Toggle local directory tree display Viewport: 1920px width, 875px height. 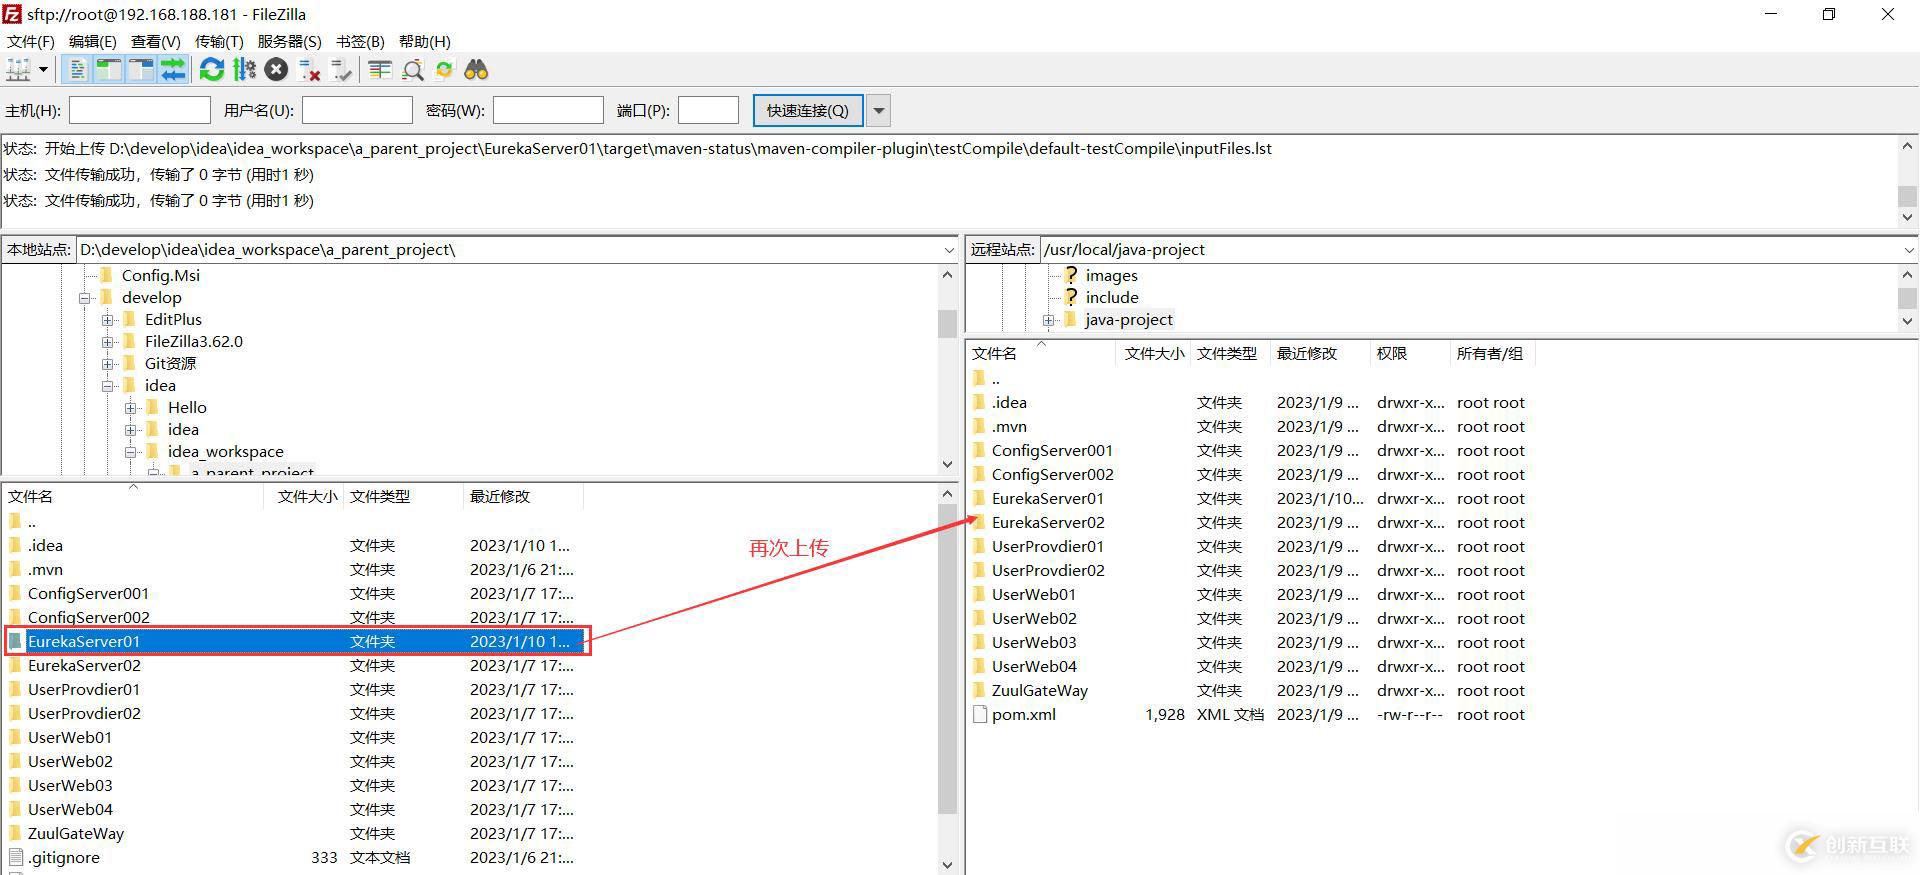(x=109, y=70)
